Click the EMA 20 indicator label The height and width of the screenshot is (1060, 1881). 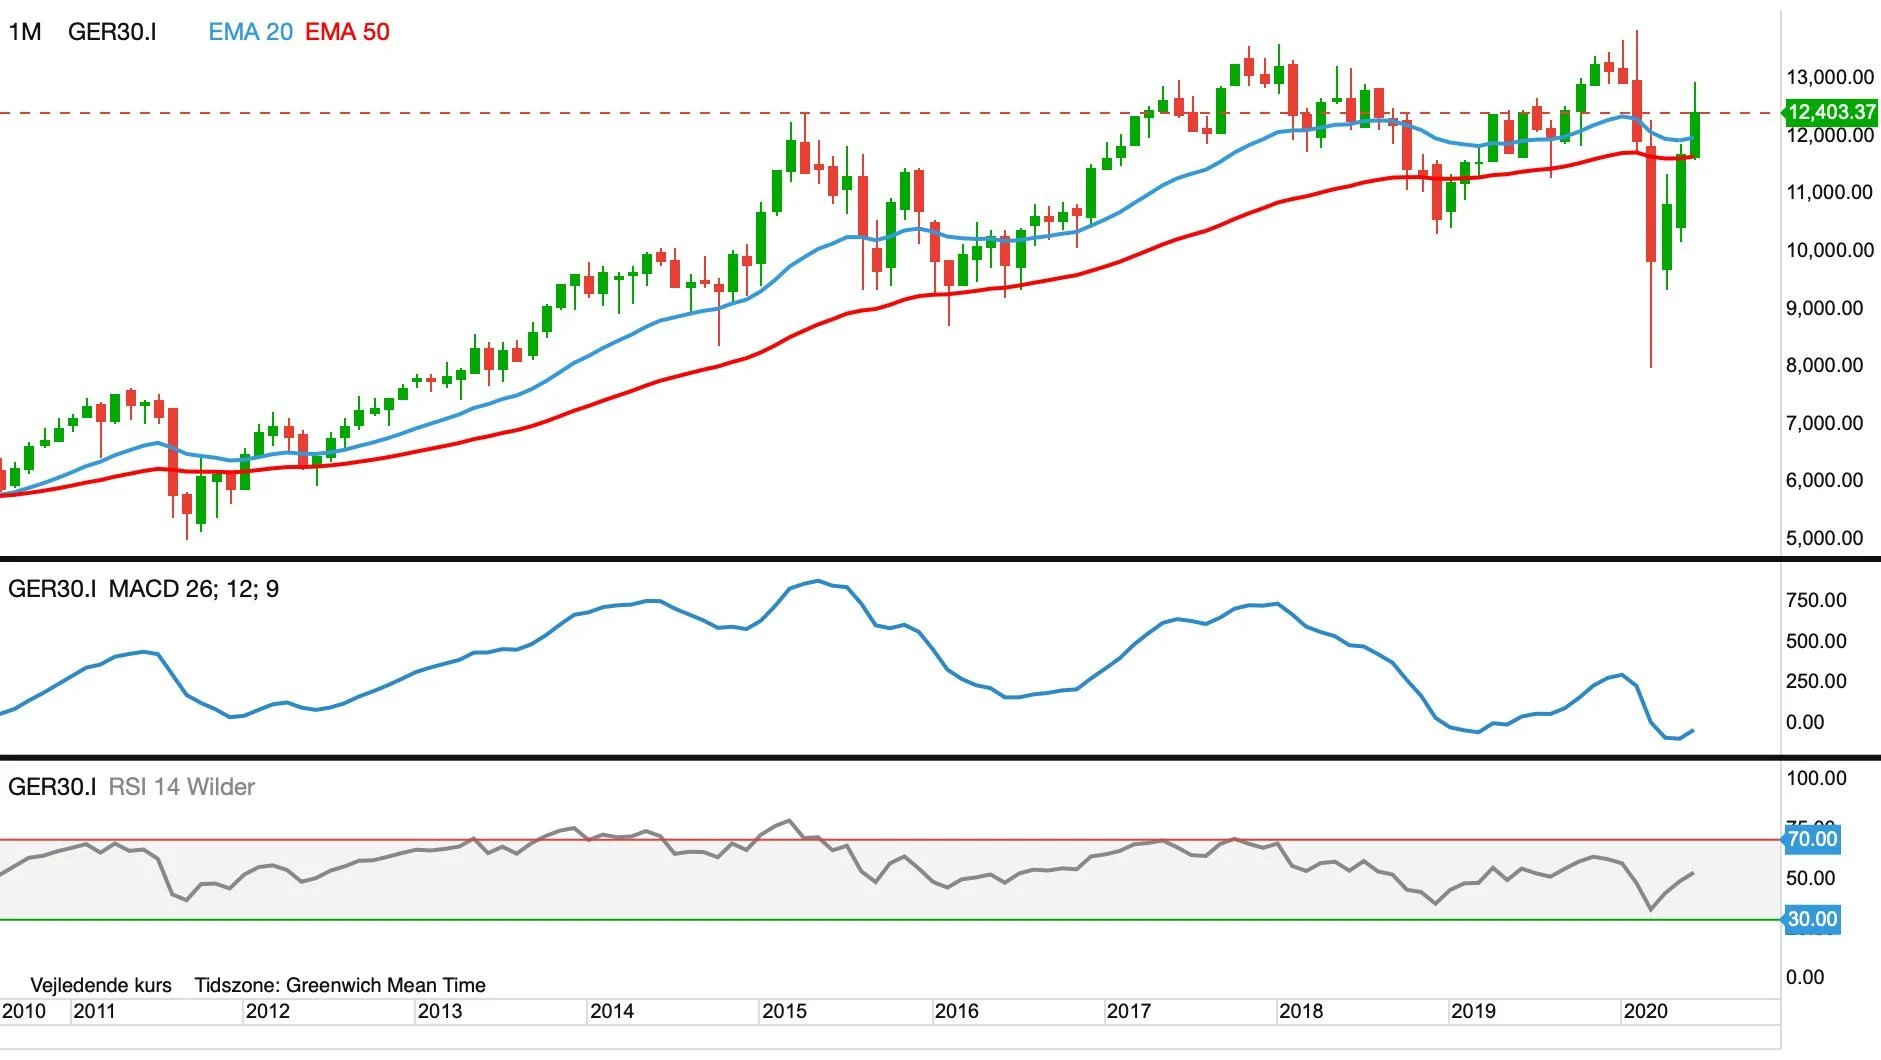pos(250,32)
